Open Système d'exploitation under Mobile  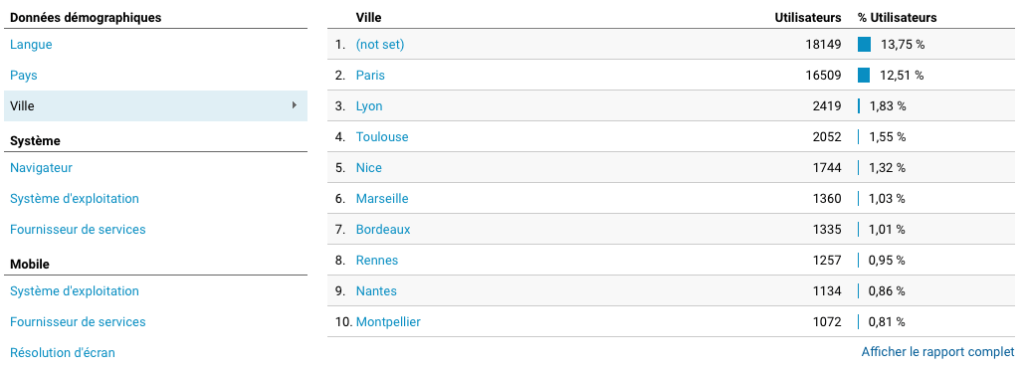pos(74,291)
